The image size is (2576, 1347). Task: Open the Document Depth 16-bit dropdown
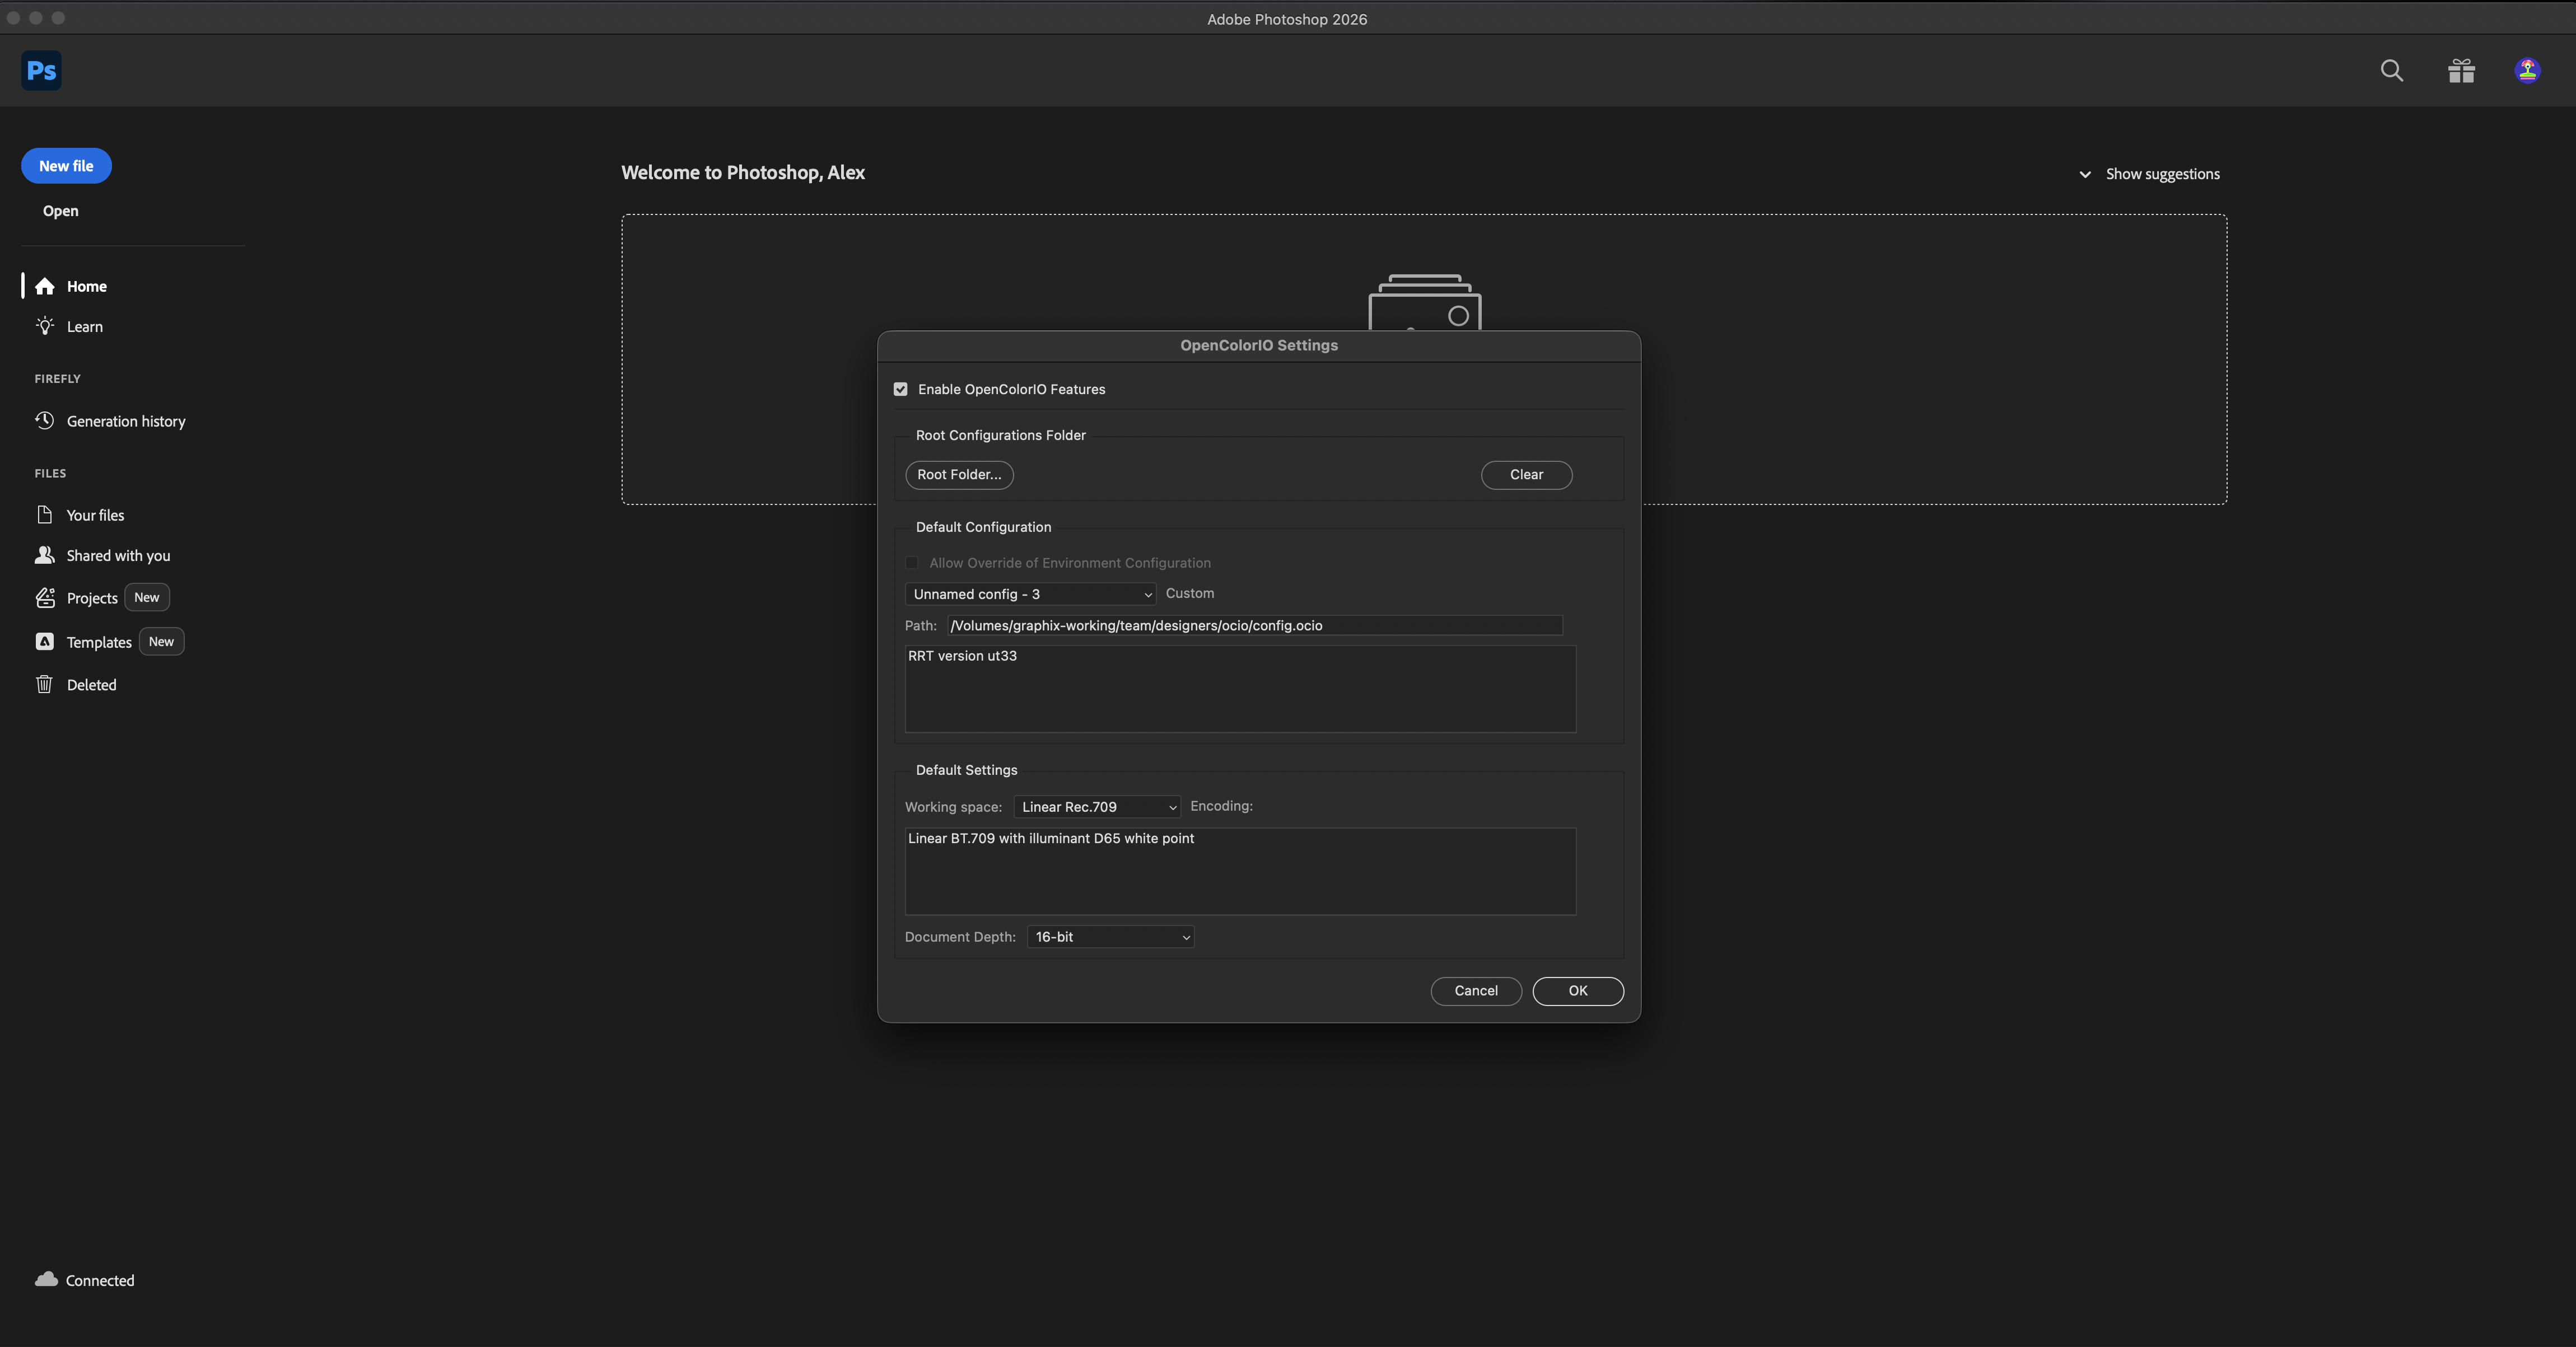(1110, 937)
